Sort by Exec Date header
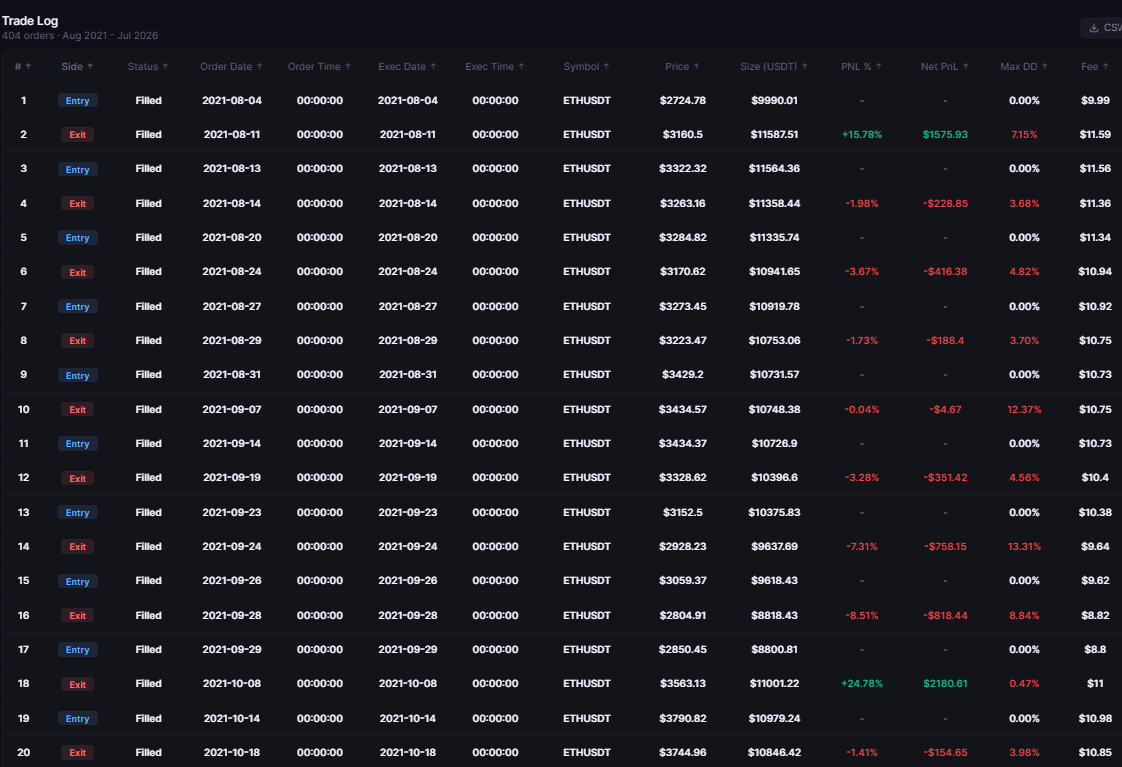1122x767 pixels. coord(407,67)
